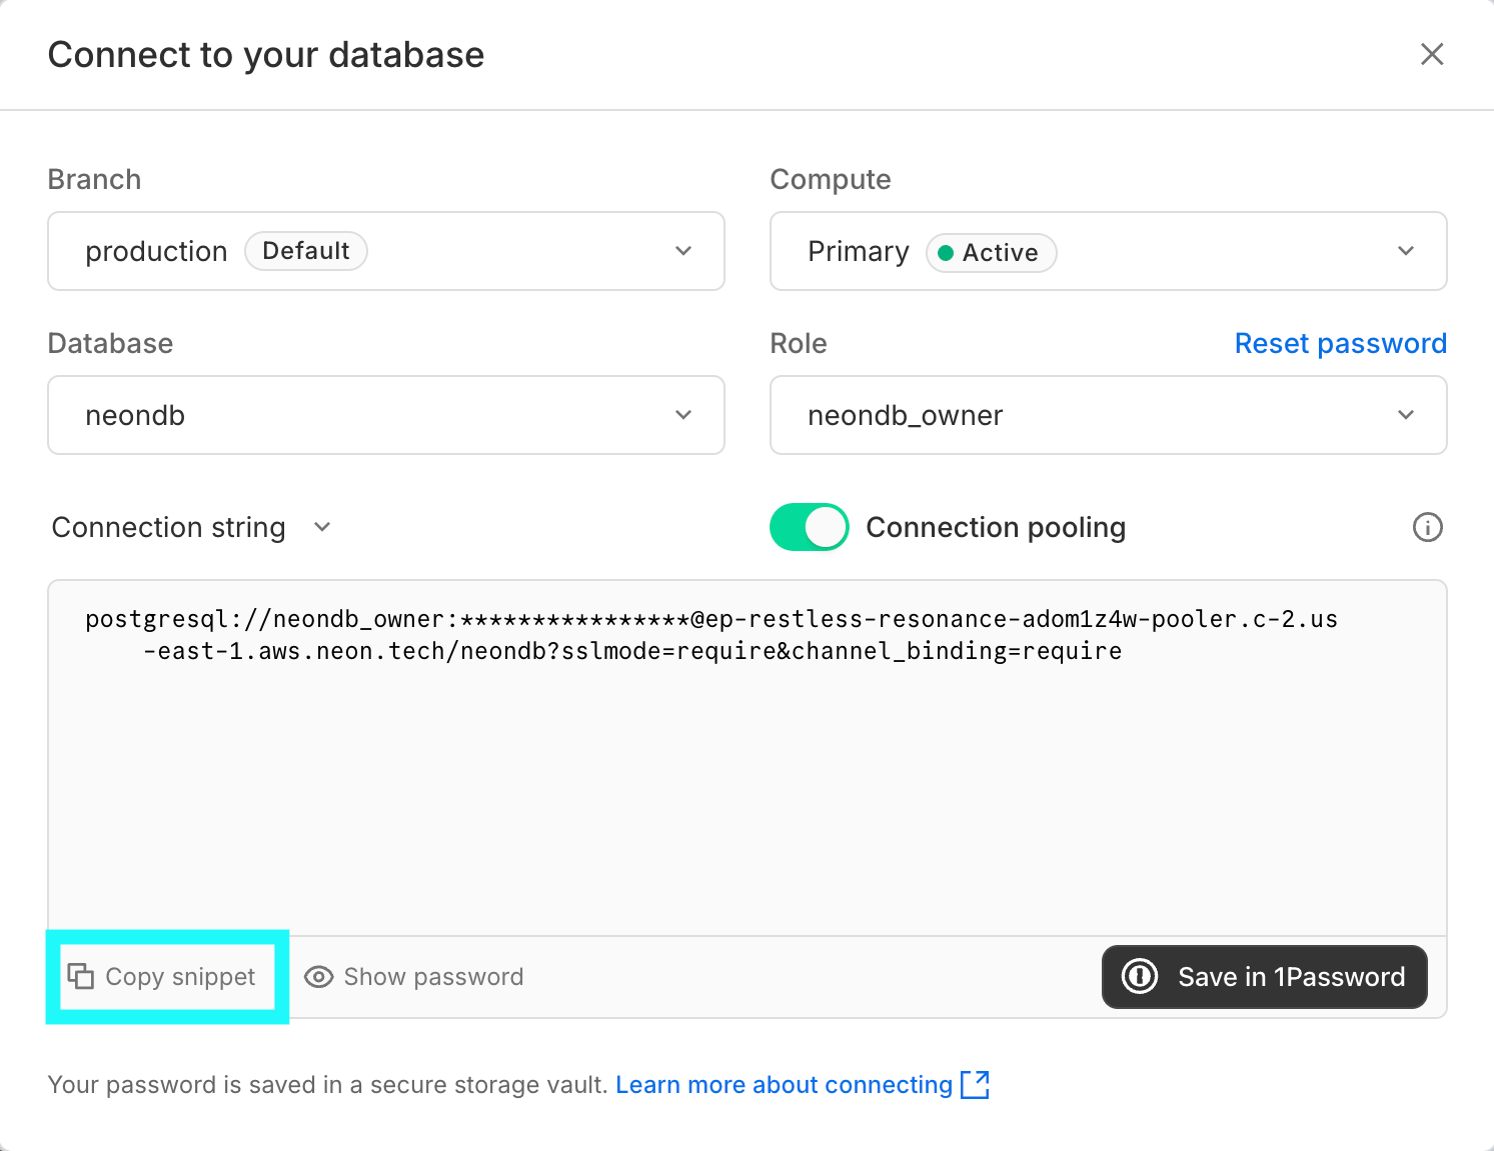Expand the Connection string format selector
Viewport: 1494px width, 1151px height.
(191, 527)
